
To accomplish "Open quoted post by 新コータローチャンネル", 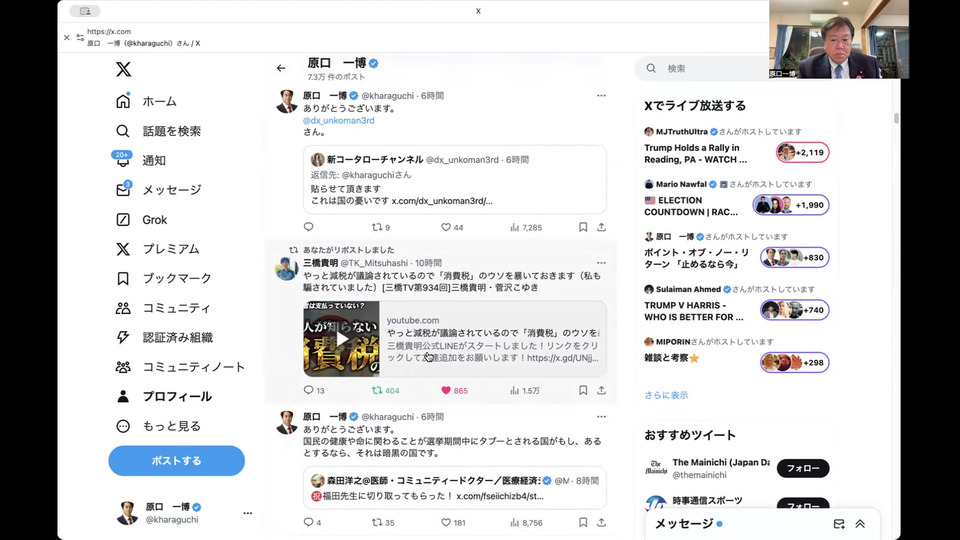I will (x=455, y=179).
